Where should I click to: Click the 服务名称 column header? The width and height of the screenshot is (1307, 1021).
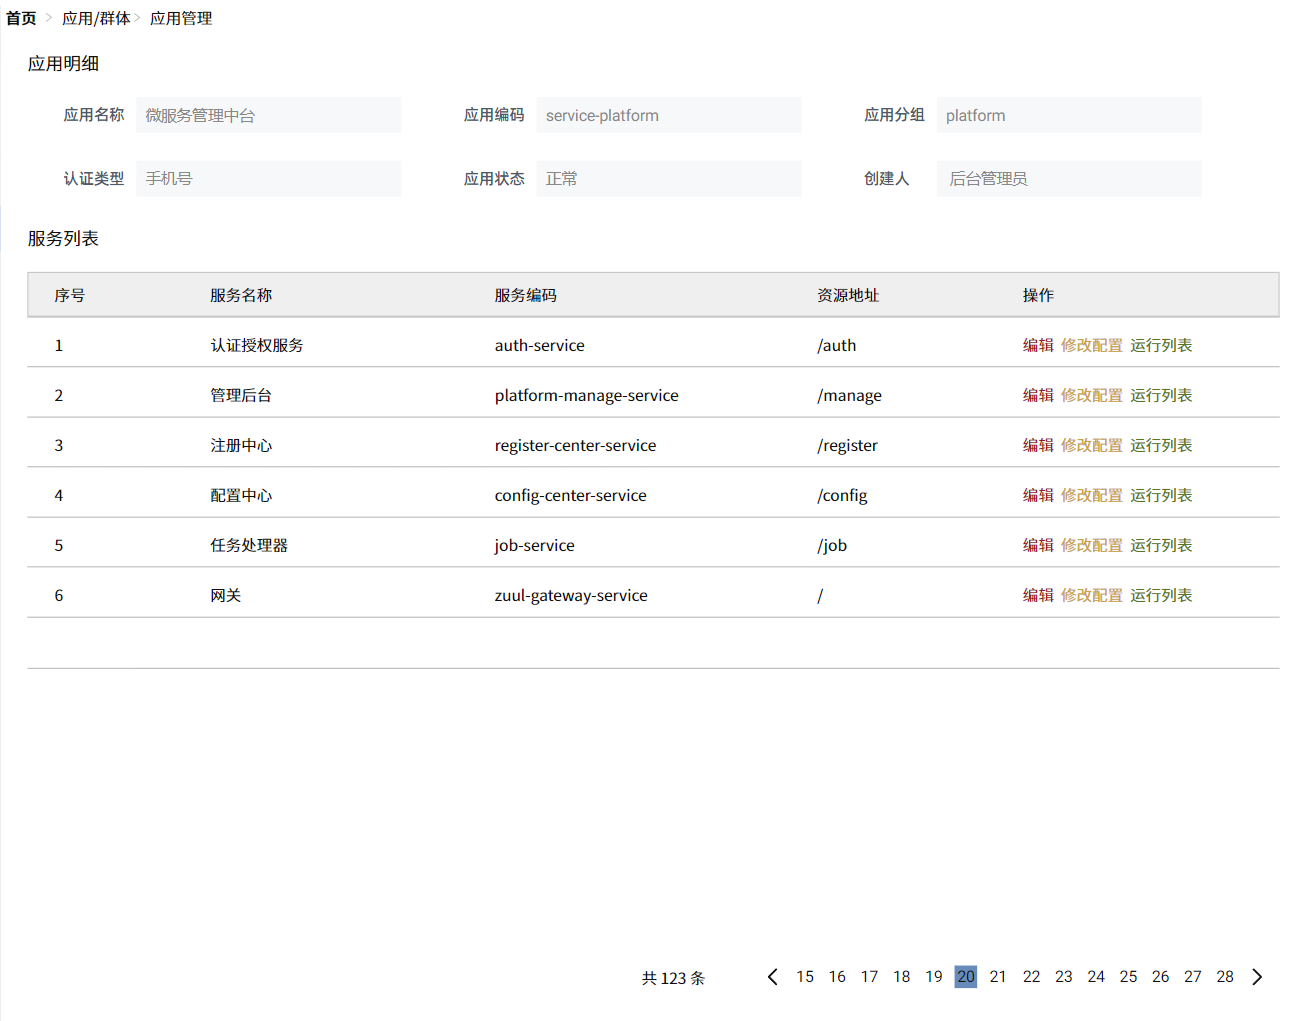coord(241,295)
